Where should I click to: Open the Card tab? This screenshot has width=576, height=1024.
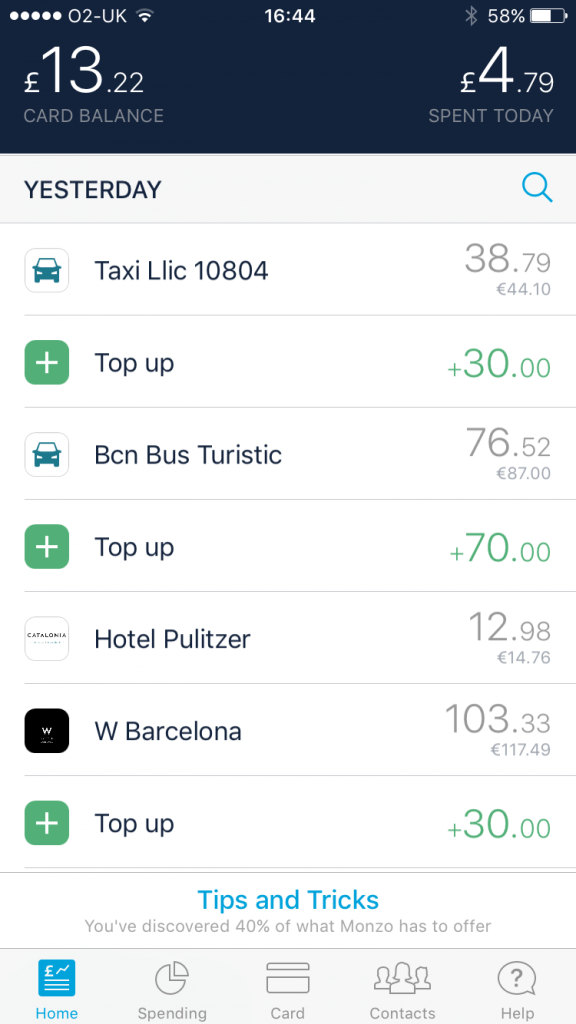(x=287, y=990)
